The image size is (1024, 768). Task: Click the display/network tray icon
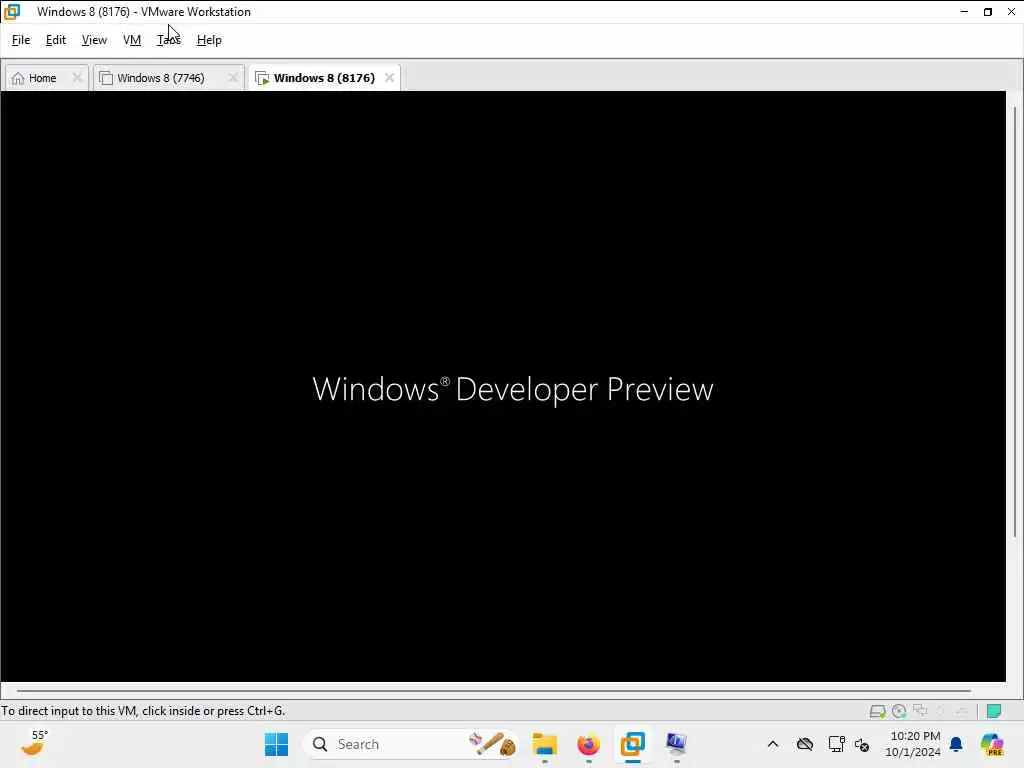coord(836,744)
